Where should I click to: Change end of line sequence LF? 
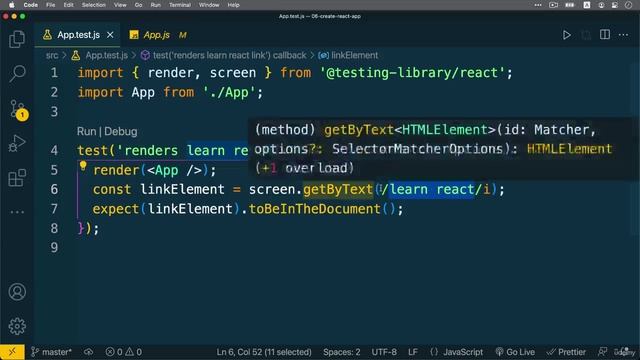pyautogui.click(x=413, y=352)
